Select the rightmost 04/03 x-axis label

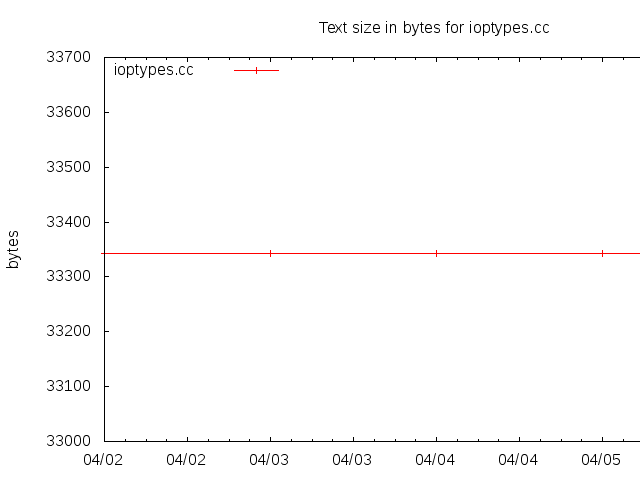(x=353, y=460)
